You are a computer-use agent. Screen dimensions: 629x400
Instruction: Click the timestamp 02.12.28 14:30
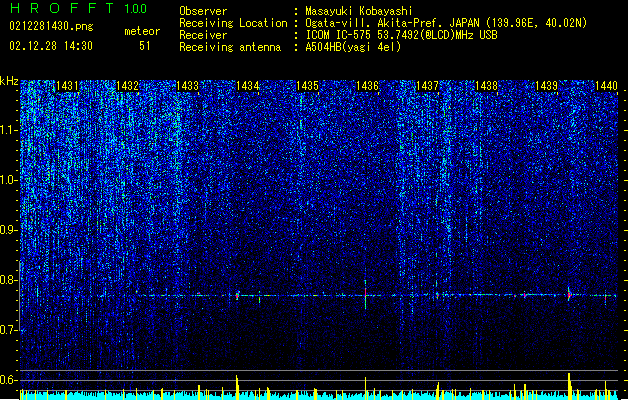[51, 46]
